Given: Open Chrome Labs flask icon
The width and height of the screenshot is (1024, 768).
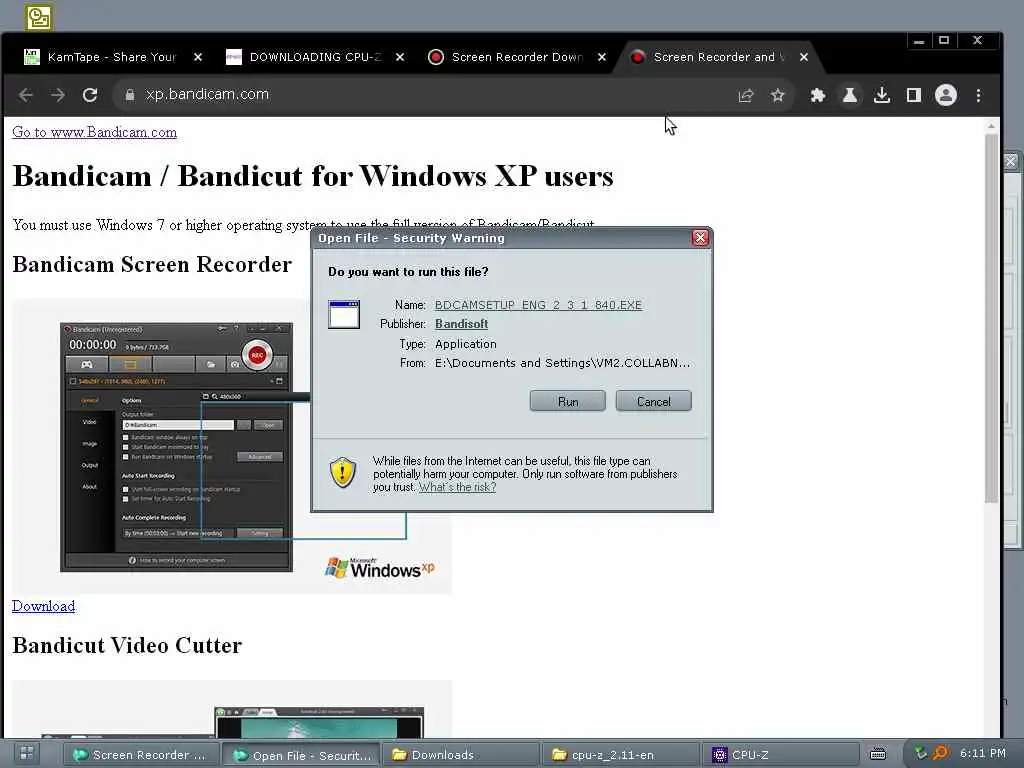Looking at the screenshot, I should 850,95.
